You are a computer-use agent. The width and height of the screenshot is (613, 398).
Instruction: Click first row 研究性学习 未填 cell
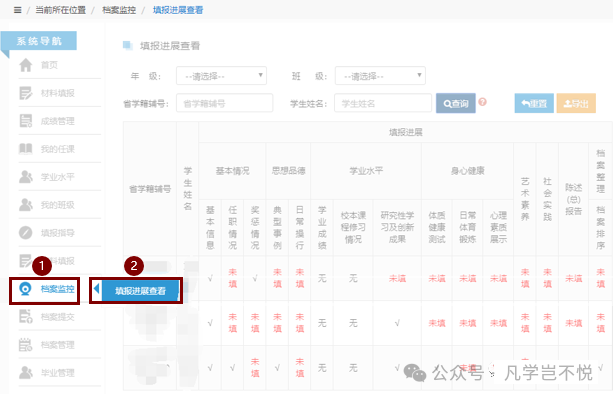pyautogui.click(x=397, y=278)
